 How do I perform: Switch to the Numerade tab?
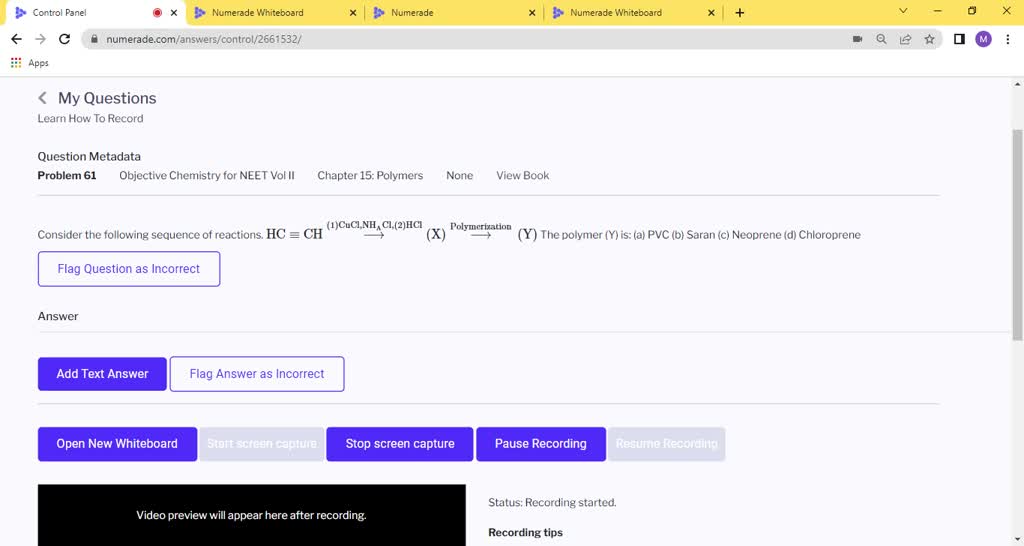pyautogui.click(x=450, y=13)
